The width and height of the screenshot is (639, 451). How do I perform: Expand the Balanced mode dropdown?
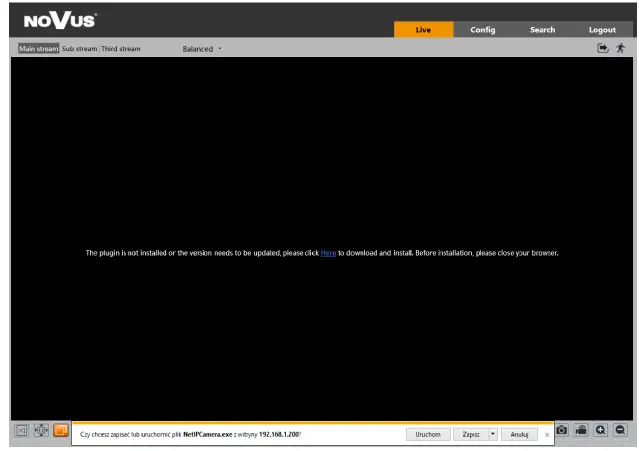[x=202, y=49]
